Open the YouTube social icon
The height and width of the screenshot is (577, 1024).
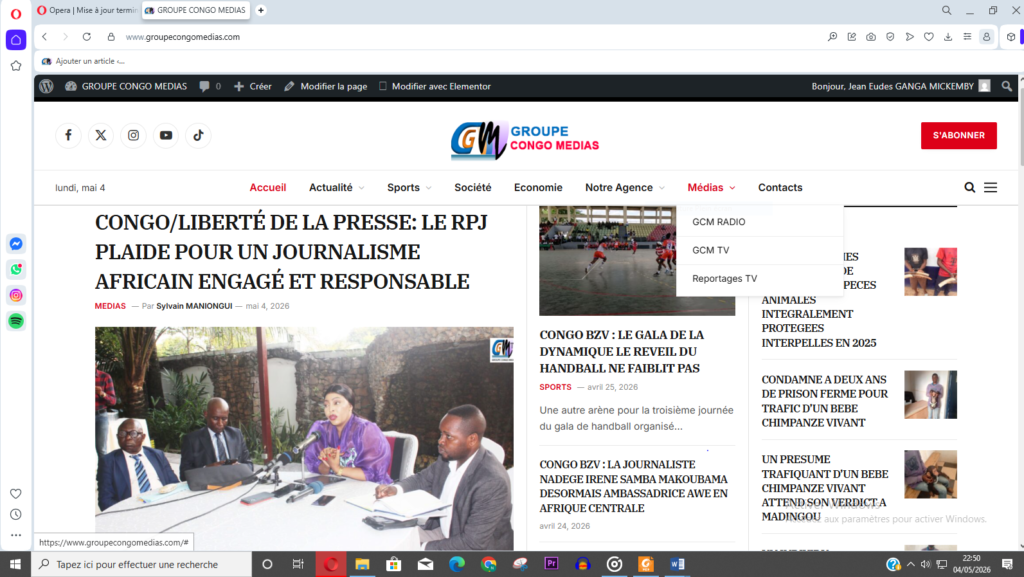point(166,135)
